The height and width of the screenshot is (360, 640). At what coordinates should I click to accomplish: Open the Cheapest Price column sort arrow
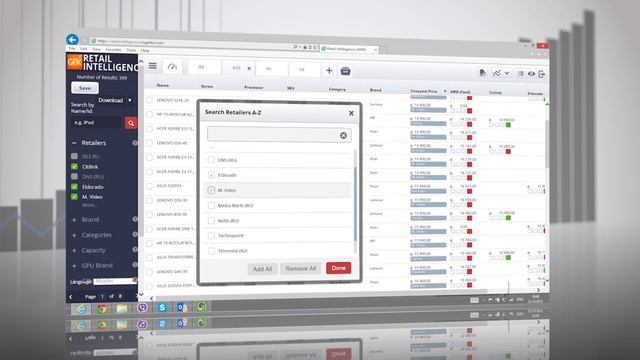tap(444, 91)
